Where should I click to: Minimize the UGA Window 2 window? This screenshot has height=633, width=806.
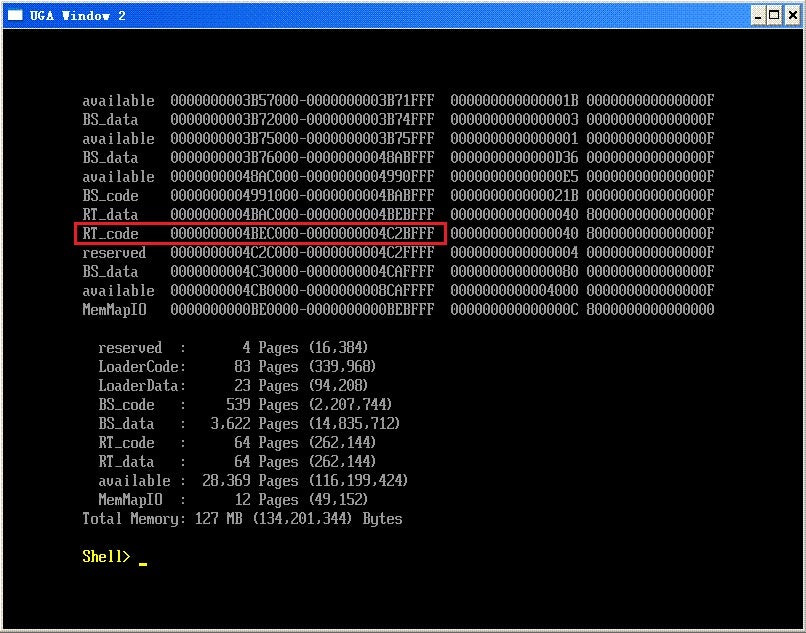[x=756, y=15]
